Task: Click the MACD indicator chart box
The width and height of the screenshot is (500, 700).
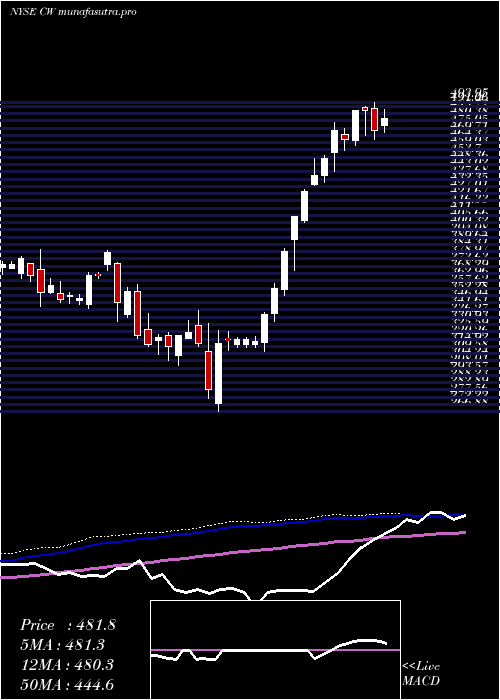Action: coord(275,650)
